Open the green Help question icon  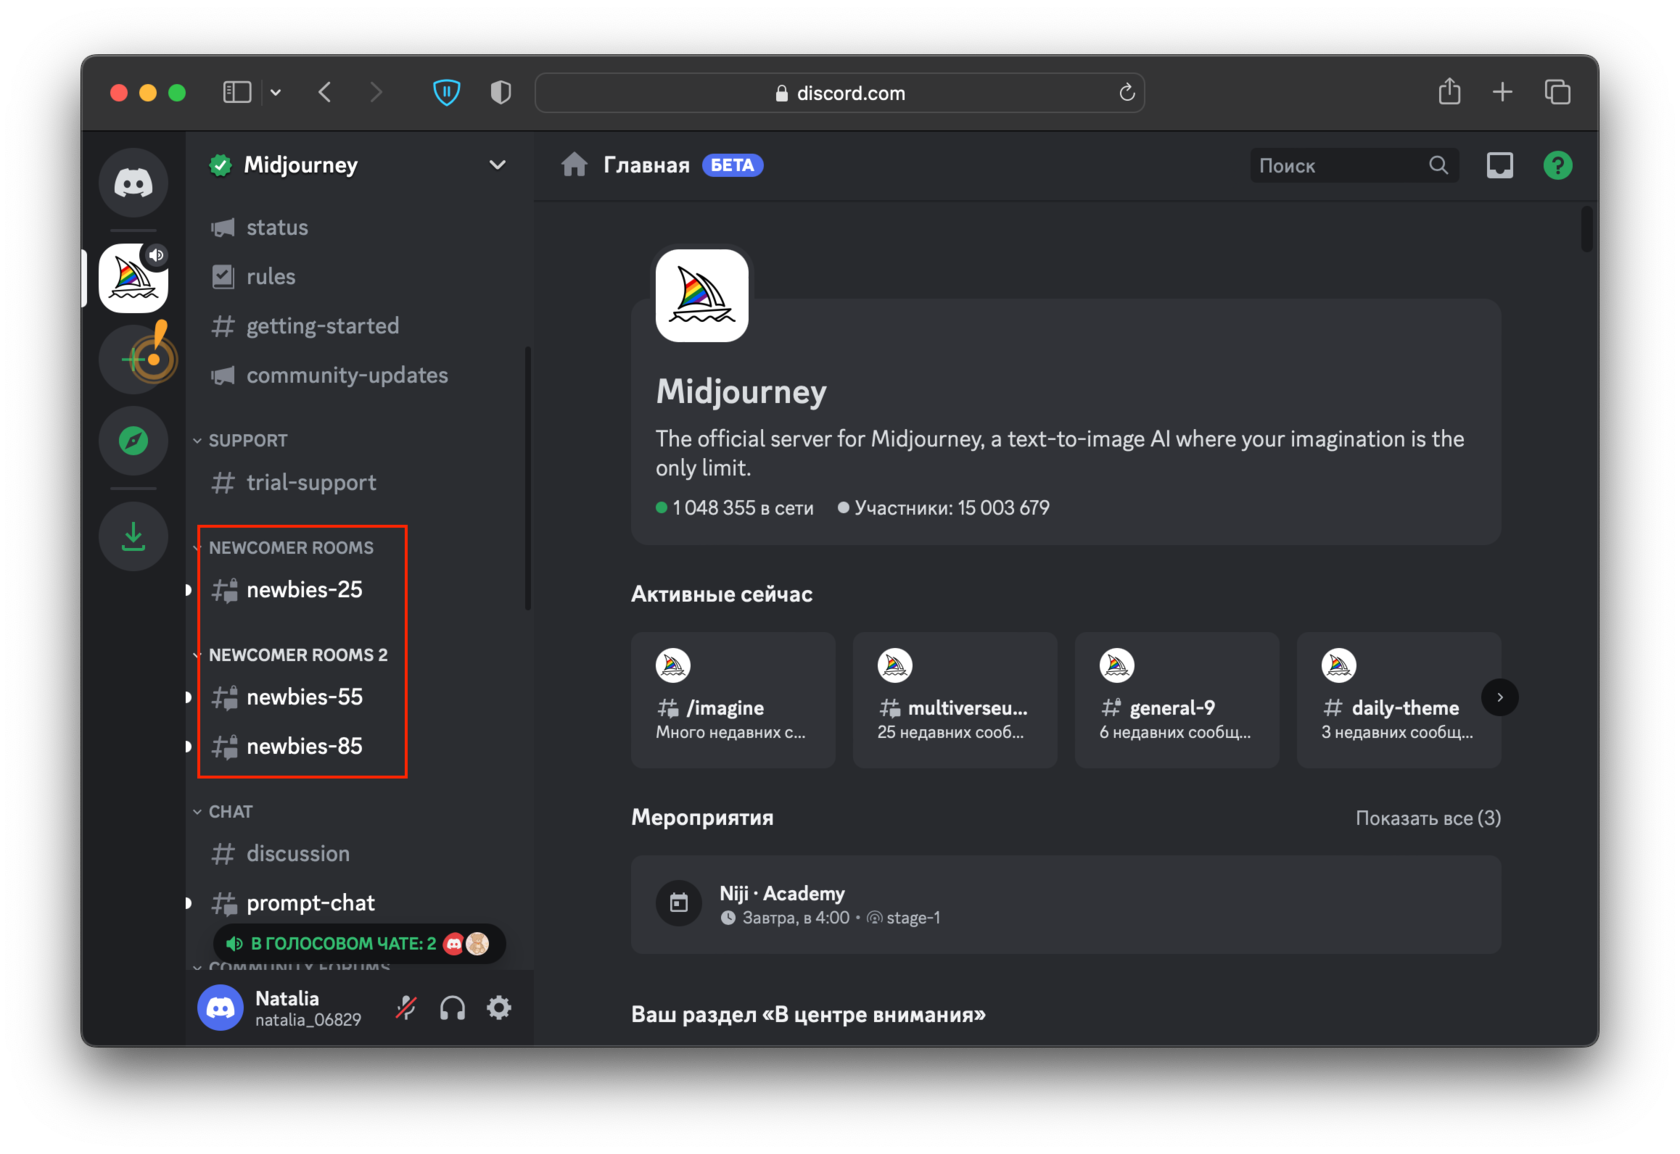(x=1558, y=165)
